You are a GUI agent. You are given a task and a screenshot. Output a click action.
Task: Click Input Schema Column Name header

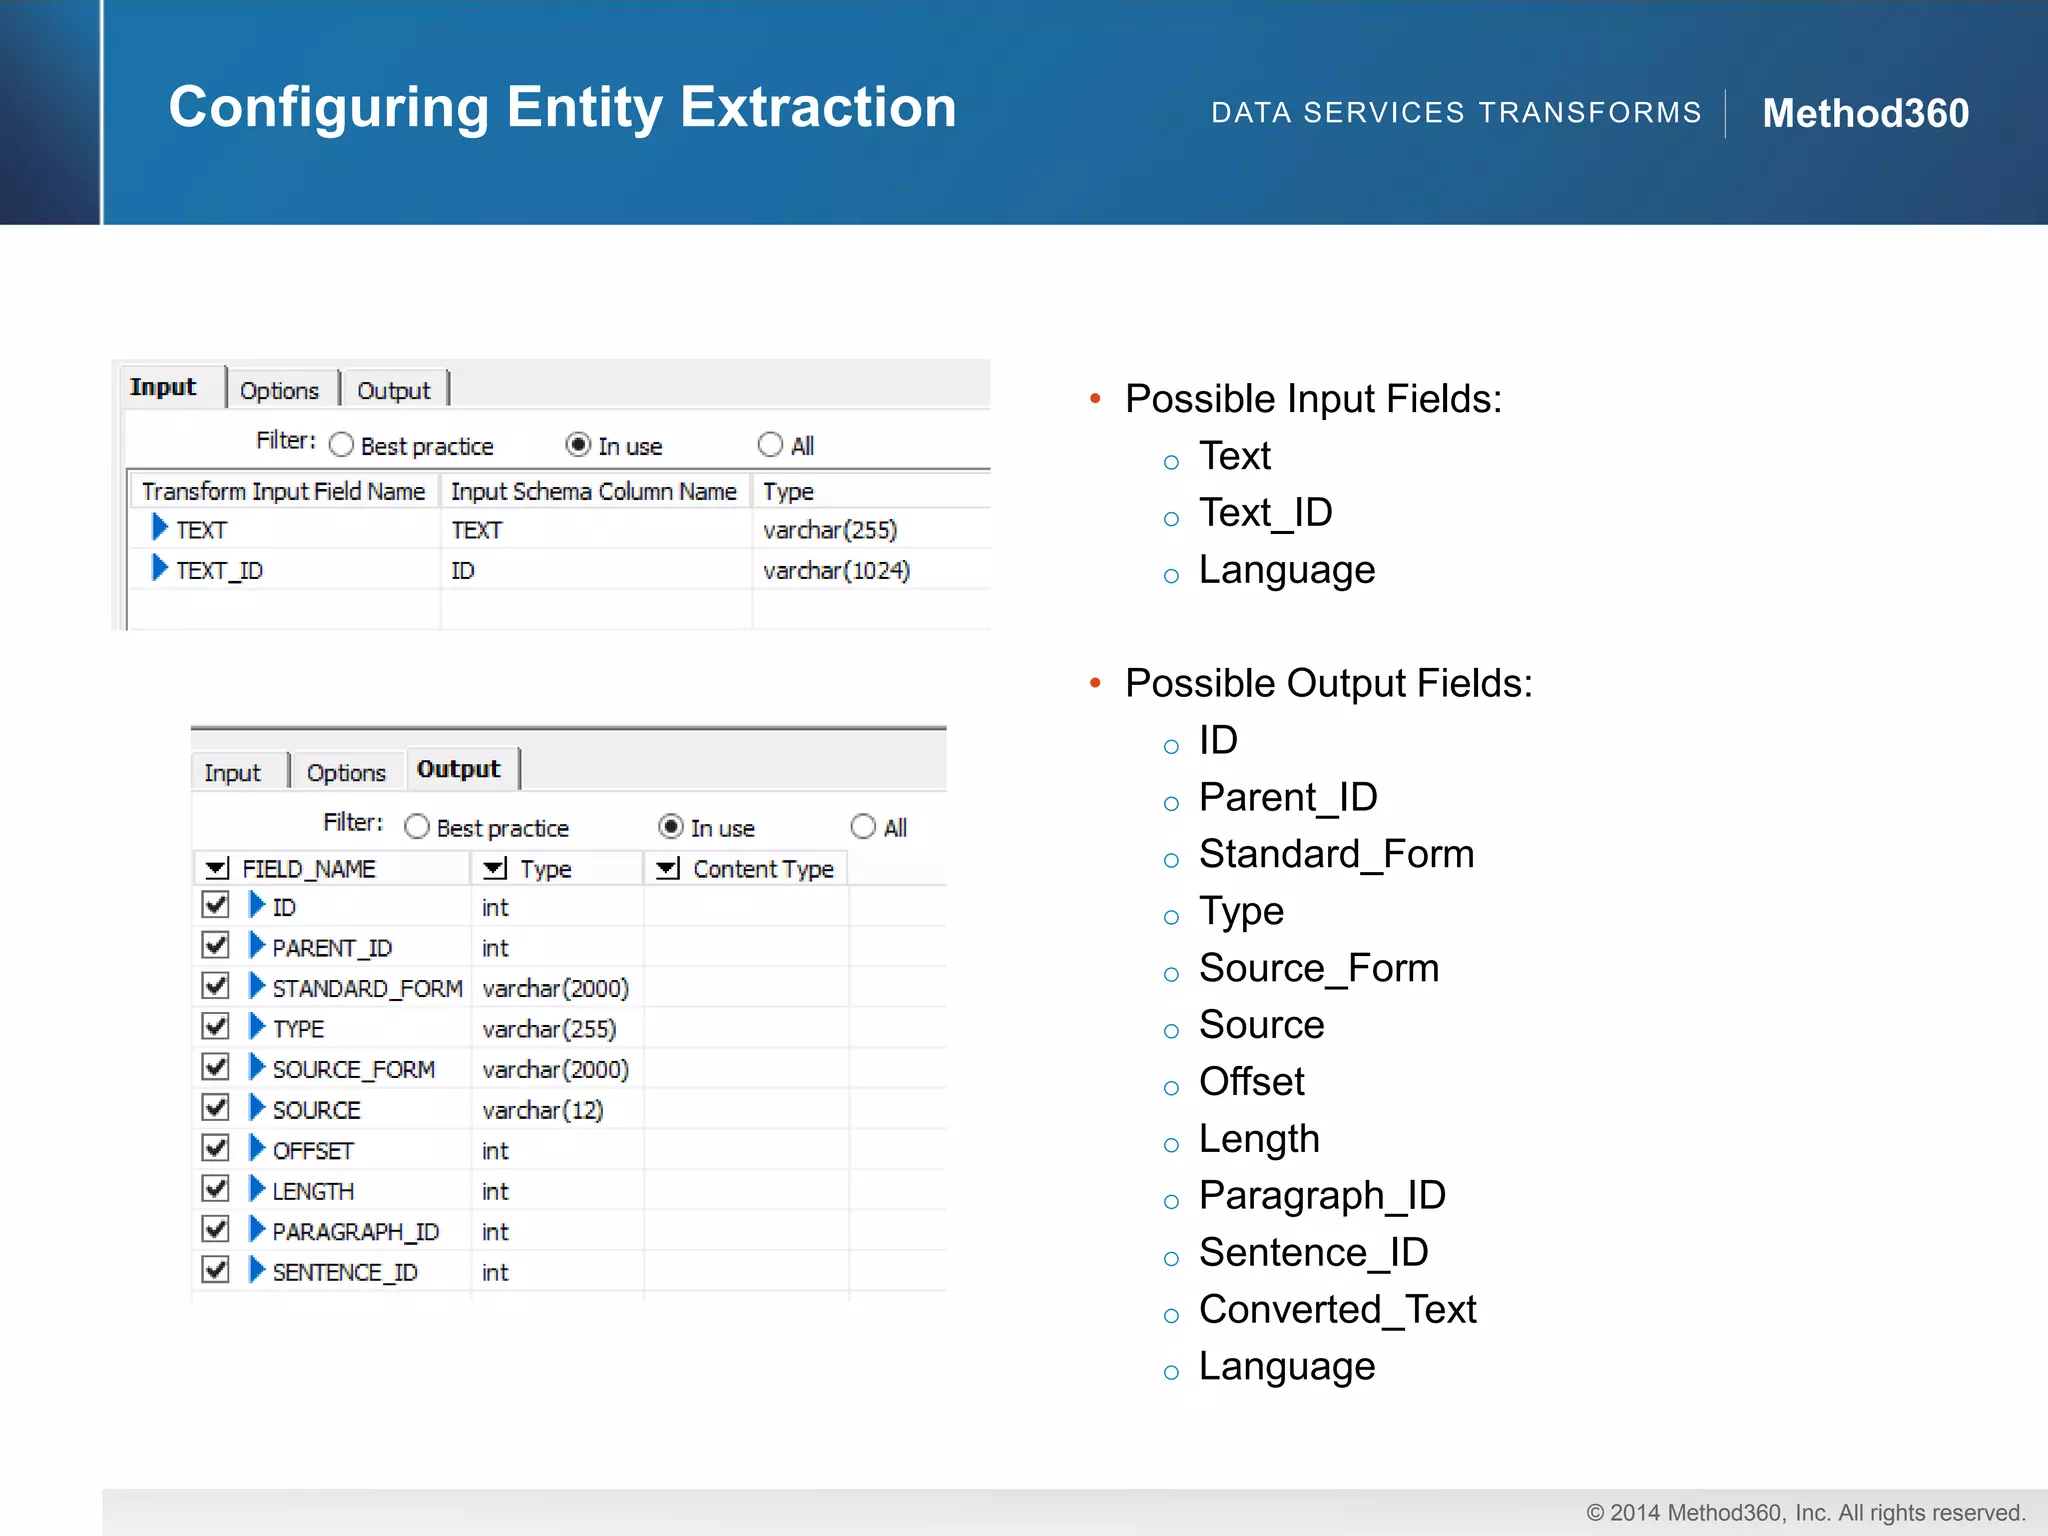(594, 491)
